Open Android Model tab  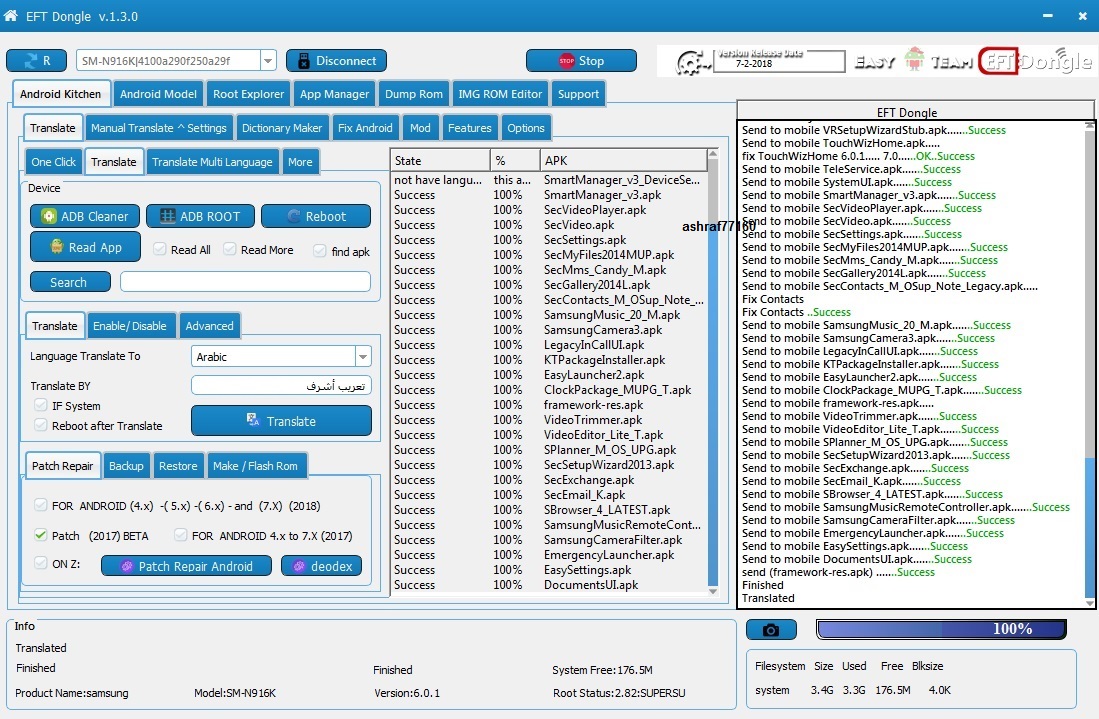click(158, 94)
